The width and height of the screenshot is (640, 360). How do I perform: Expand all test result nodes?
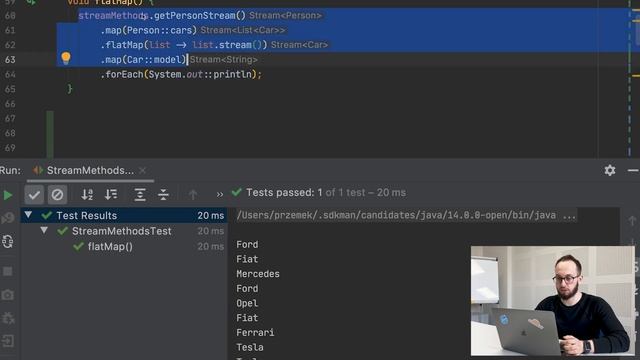[140, 195]
